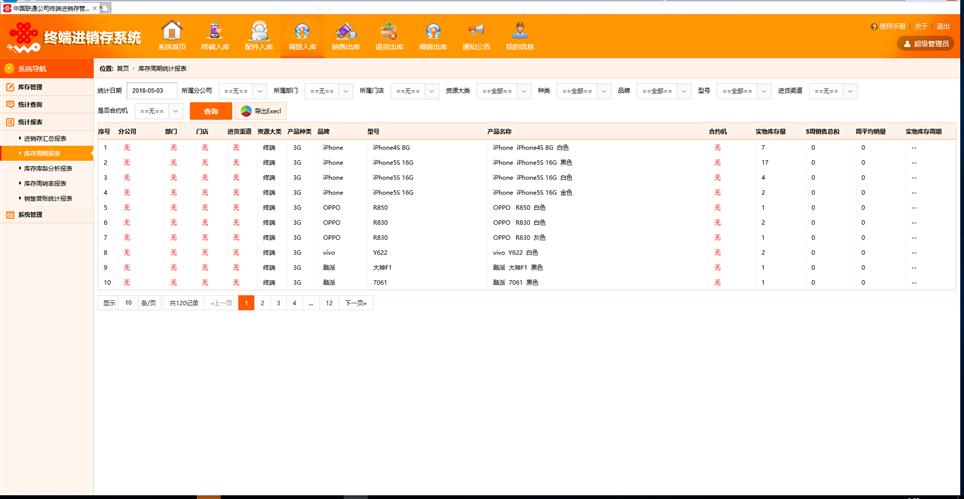This screenshot has height=499, width=964.
Task: Click 'vivo Y622 白色' product name
Action: 515,253
